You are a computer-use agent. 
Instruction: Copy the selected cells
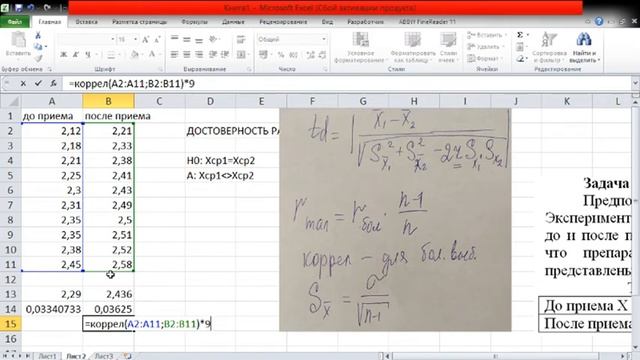pyautogui.click(x=38, y=47)
